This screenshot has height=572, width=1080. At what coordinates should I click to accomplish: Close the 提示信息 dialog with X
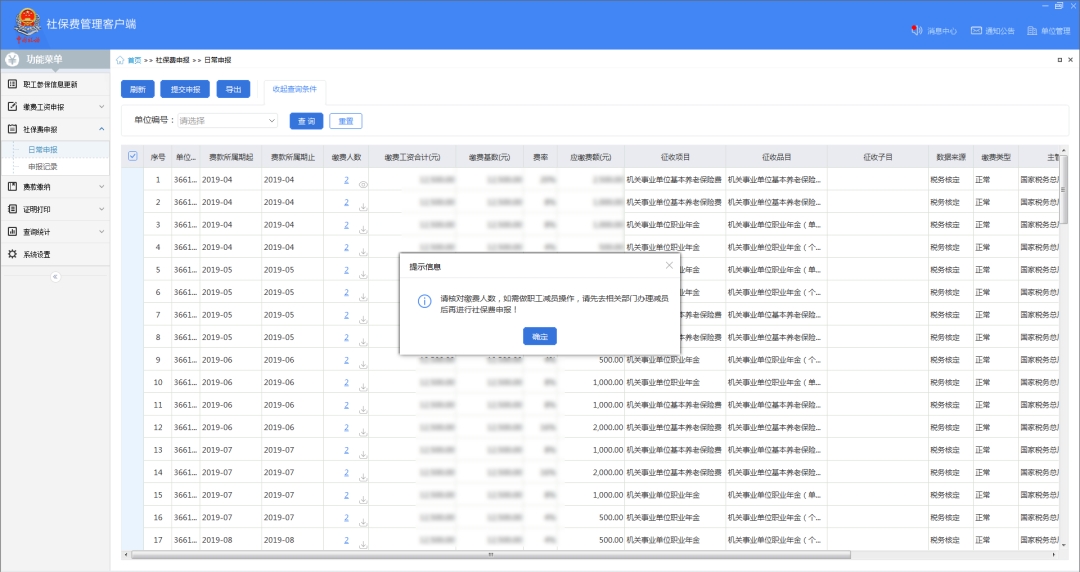669,266
